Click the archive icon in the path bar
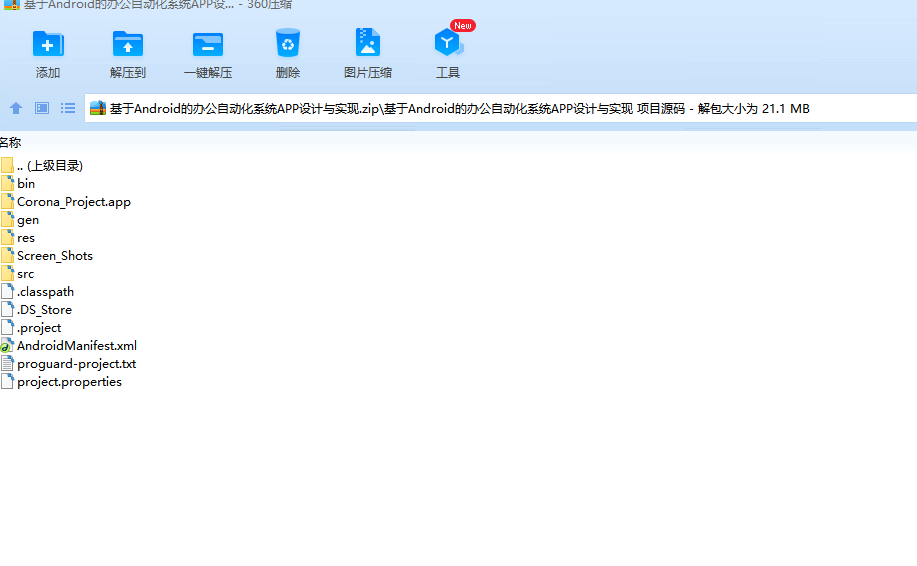The image size is (917, 566). 98,108
